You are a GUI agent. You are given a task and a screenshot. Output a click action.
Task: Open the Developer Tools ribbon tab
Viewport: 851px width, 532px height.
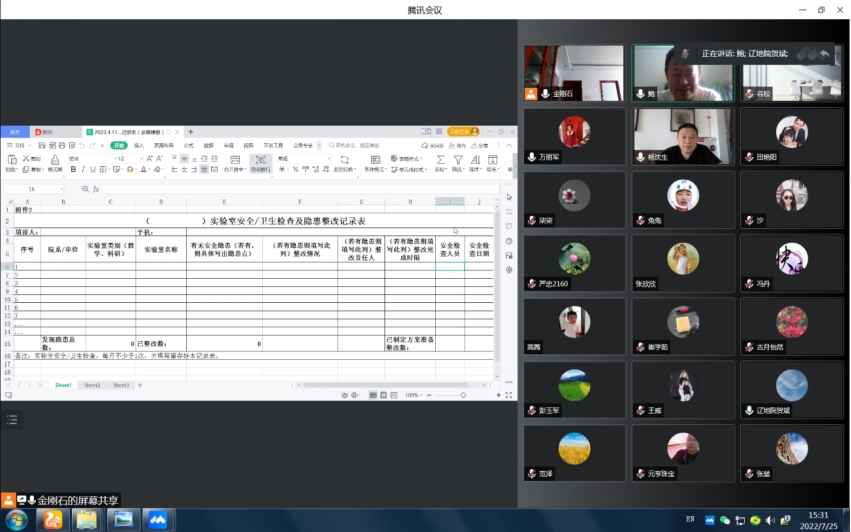[x=273, y=145]
